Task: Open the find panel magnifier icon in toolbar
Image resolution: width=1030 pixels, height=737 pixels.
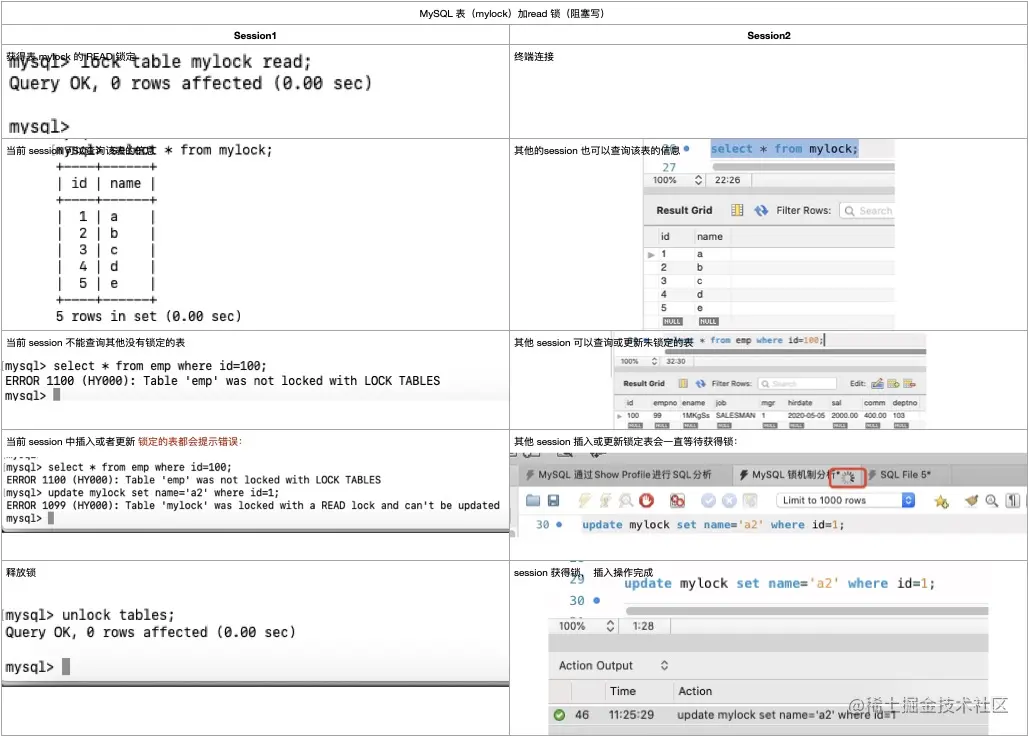Action: click(x=992, y=501)
